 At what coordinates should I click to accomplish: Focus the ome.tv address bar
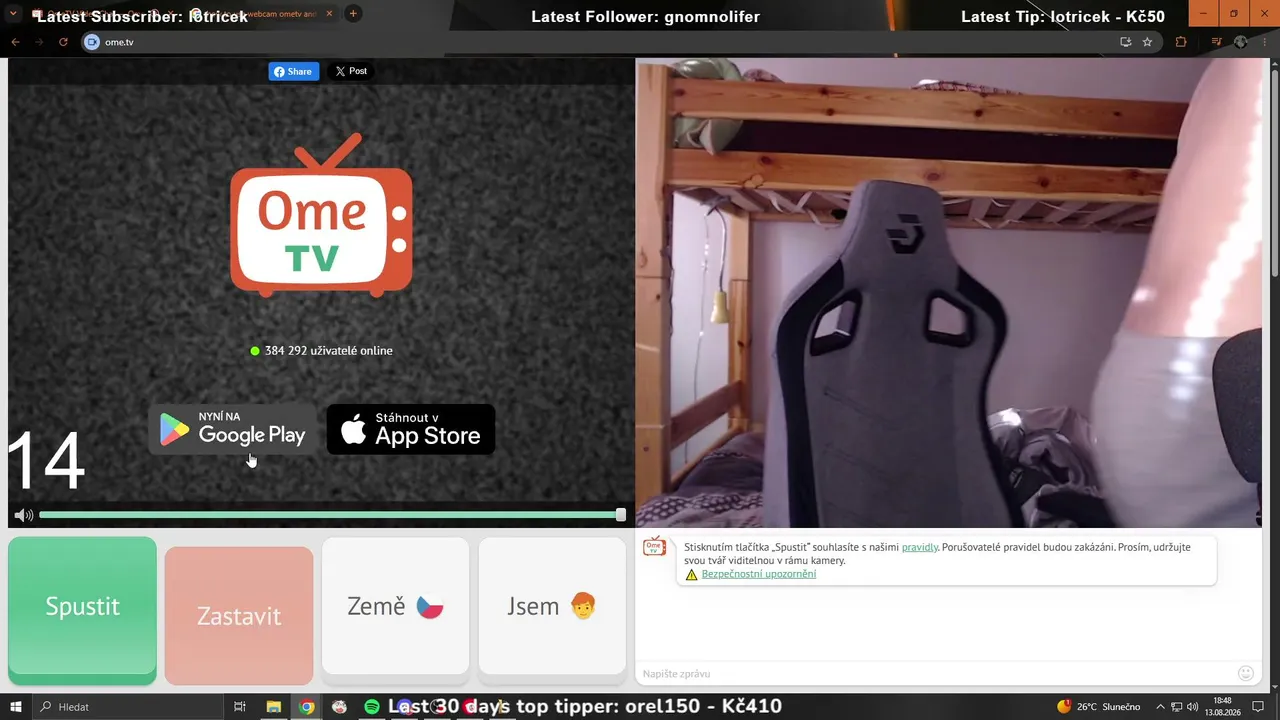[620, 42]
